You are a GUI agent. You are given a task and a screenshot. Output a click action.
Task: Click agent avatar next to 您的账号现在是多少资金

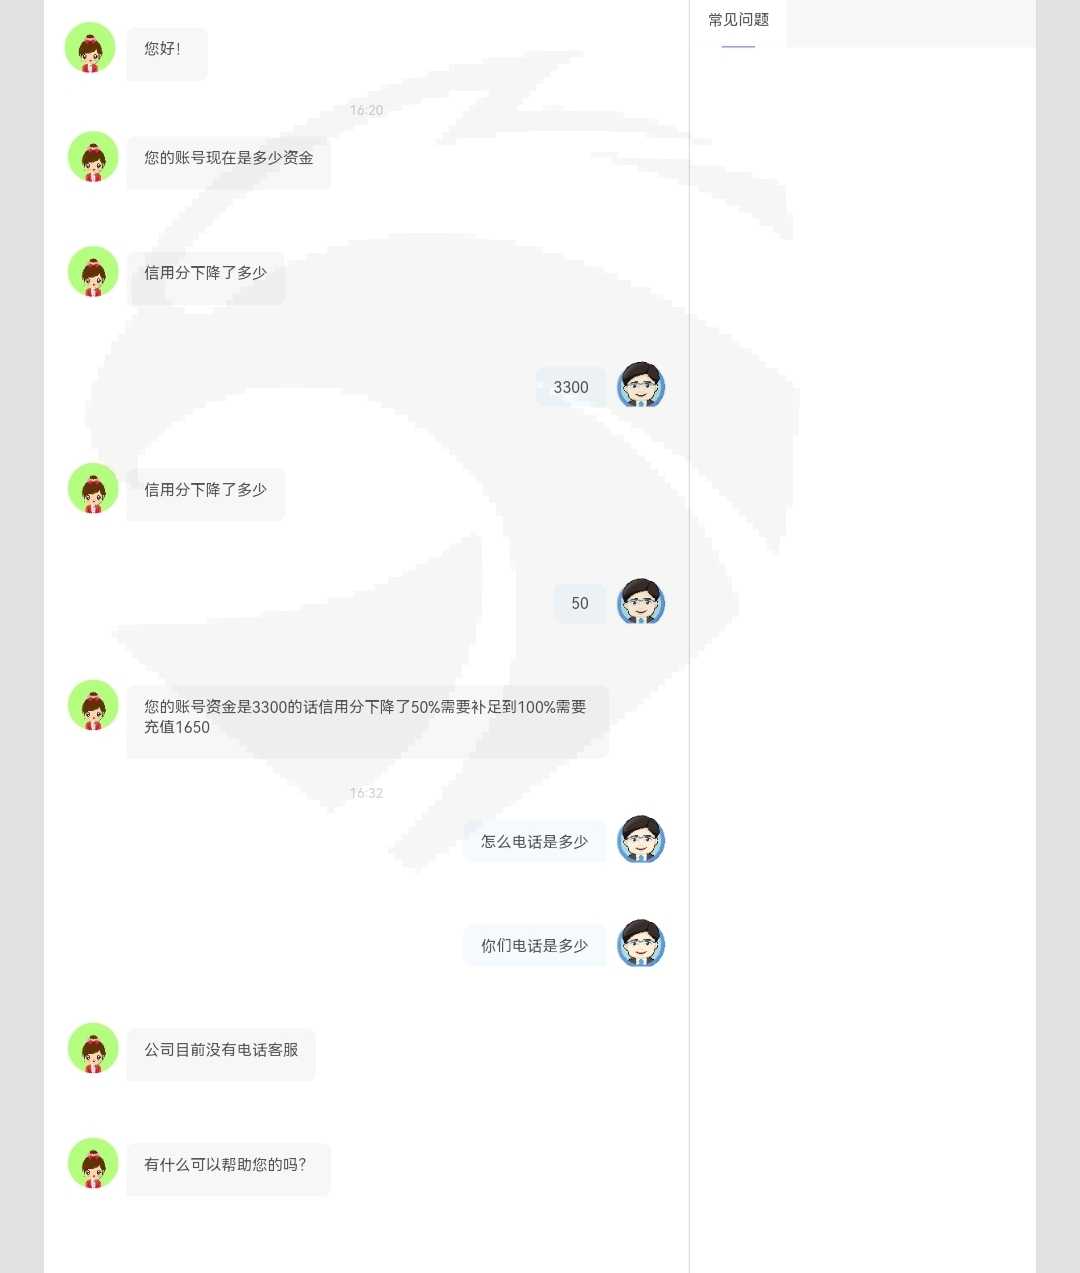point(93,157)
